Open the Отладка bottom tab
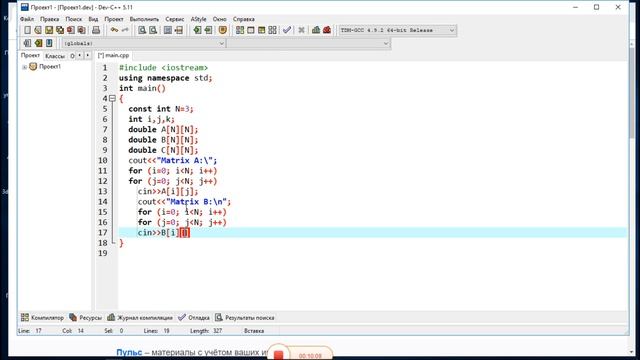Viewport: 640px width, 360px height. [x=194, y=318]
